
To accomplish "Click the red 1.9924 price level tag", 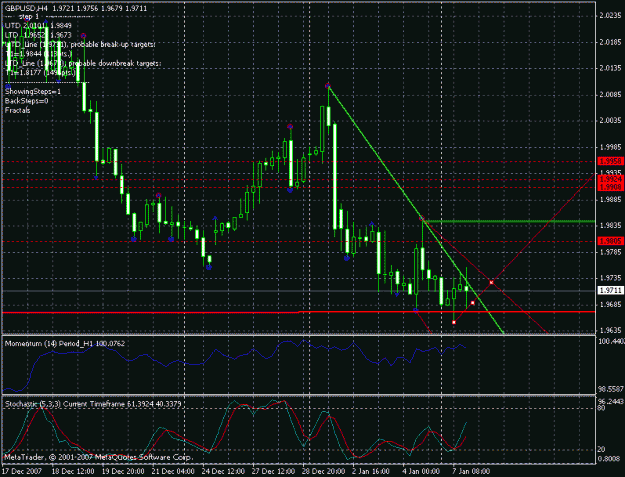I will [610, 179].
